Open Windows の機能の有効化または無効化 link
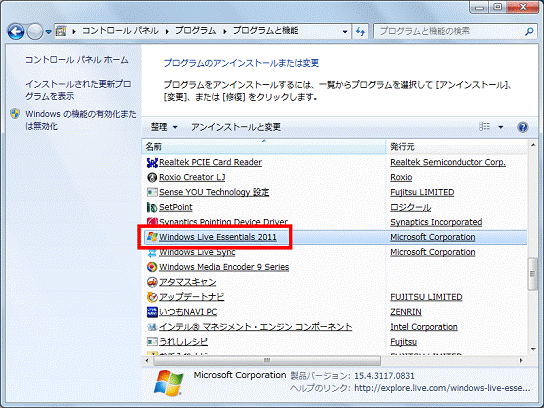Screen dimensions: 544x408 point(80,120)
